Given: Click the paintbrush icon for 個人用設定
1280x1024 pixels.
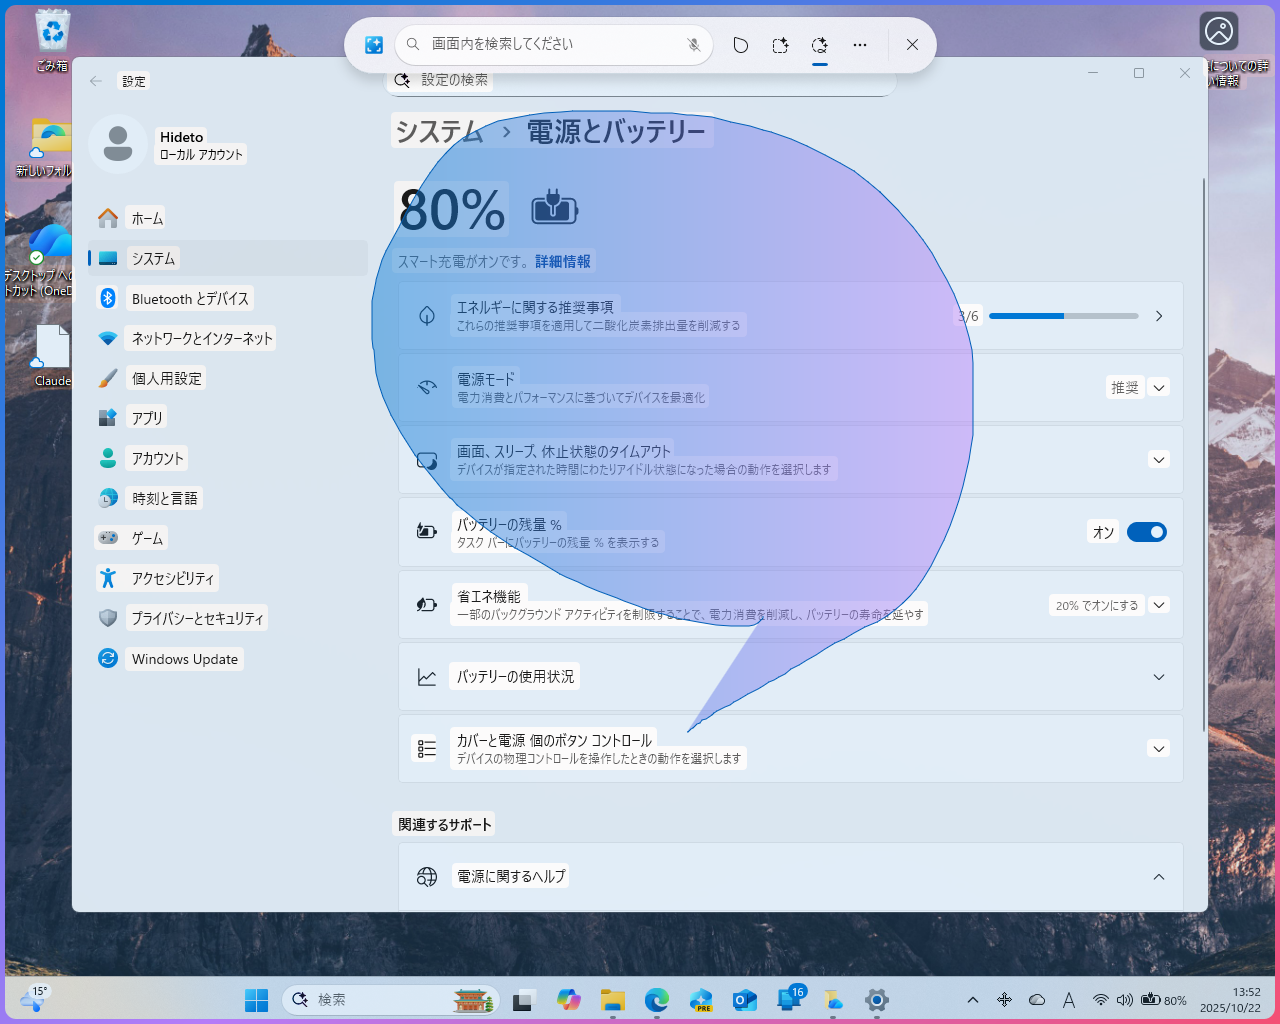Looking at the screenshot, I should click(x=108, y=378).
